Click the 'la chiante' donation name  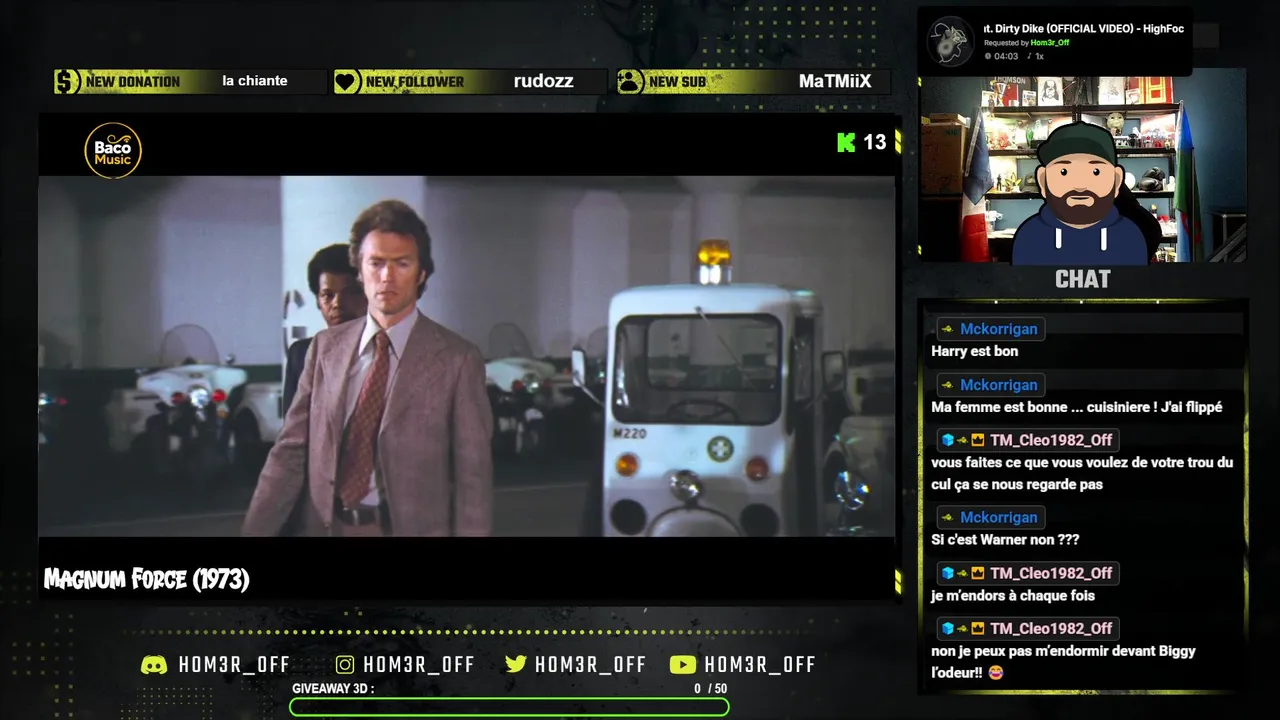255,81
